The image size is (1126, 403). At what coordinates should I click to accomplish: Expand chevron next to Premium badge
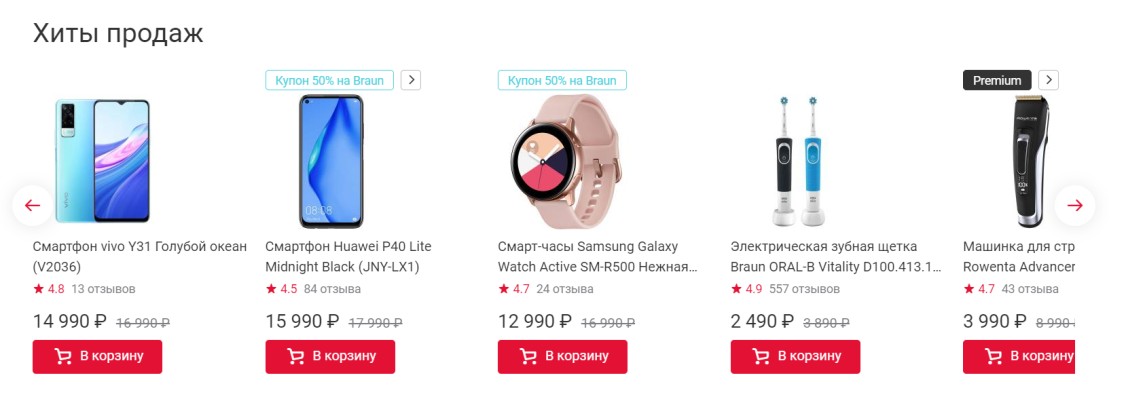[1048, 80]
